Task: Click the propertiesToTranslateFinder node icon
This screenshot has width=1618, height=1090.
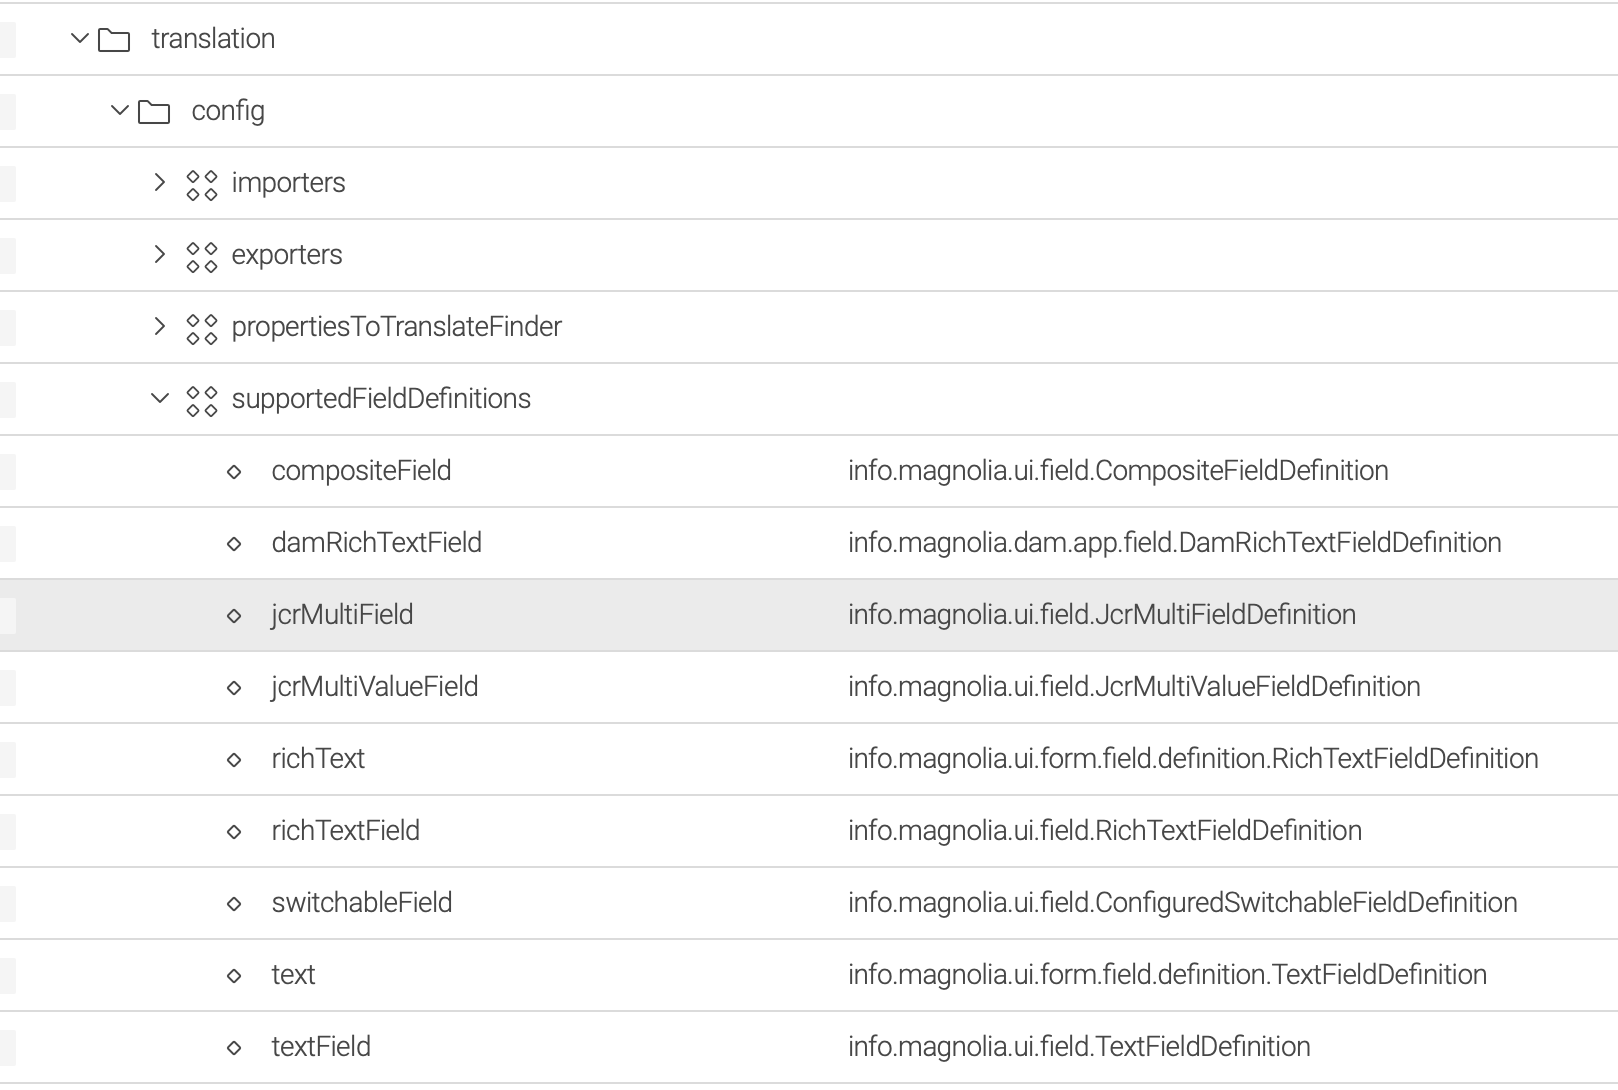Action: [x=201, y=327]
